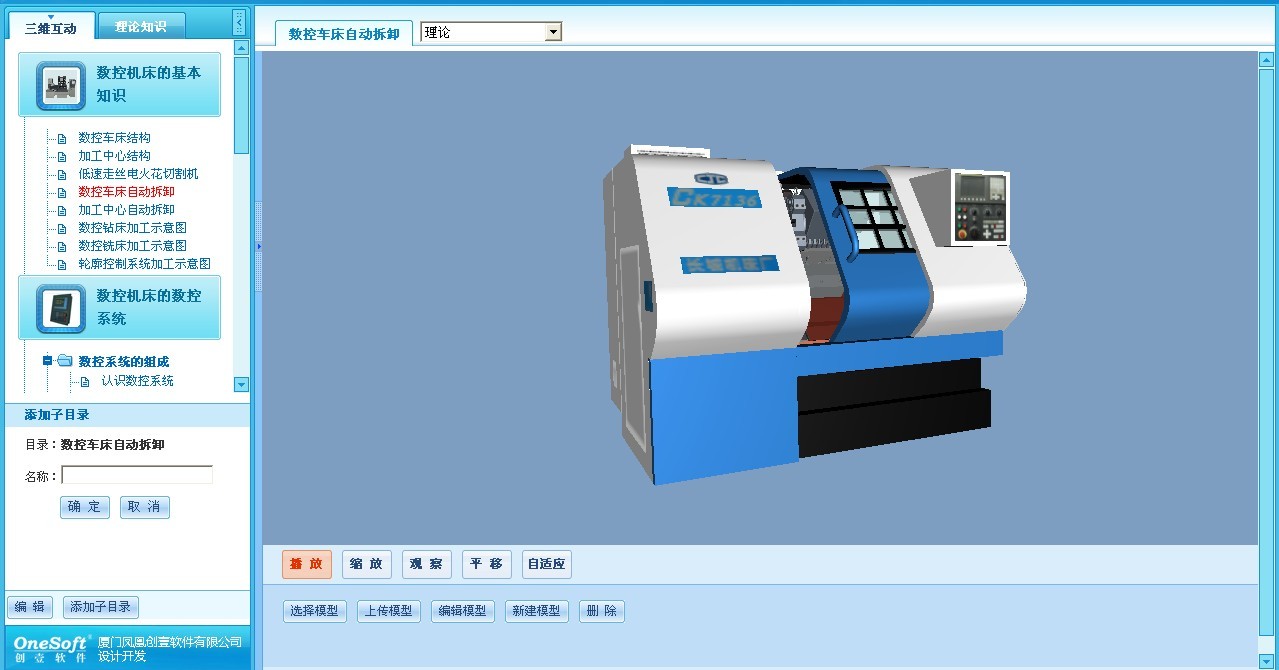Activate the 缩放 zoom mode button
This screenshot has height=670, width=1279.
click(x=366, y=564)
